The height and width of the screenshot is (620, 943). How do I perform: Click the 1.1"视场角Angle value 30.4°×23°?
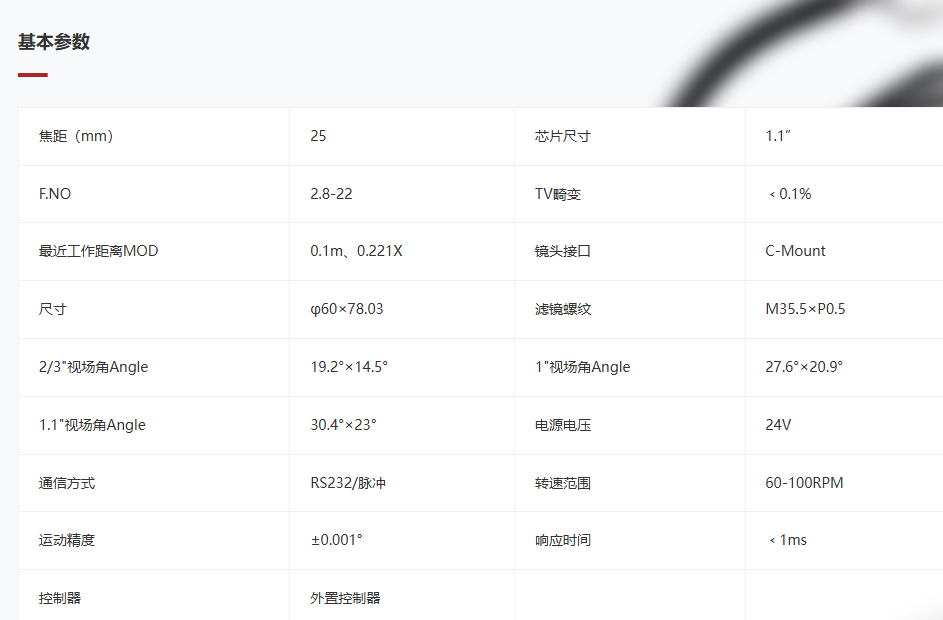pyautogui.click(x=343, y=425)
